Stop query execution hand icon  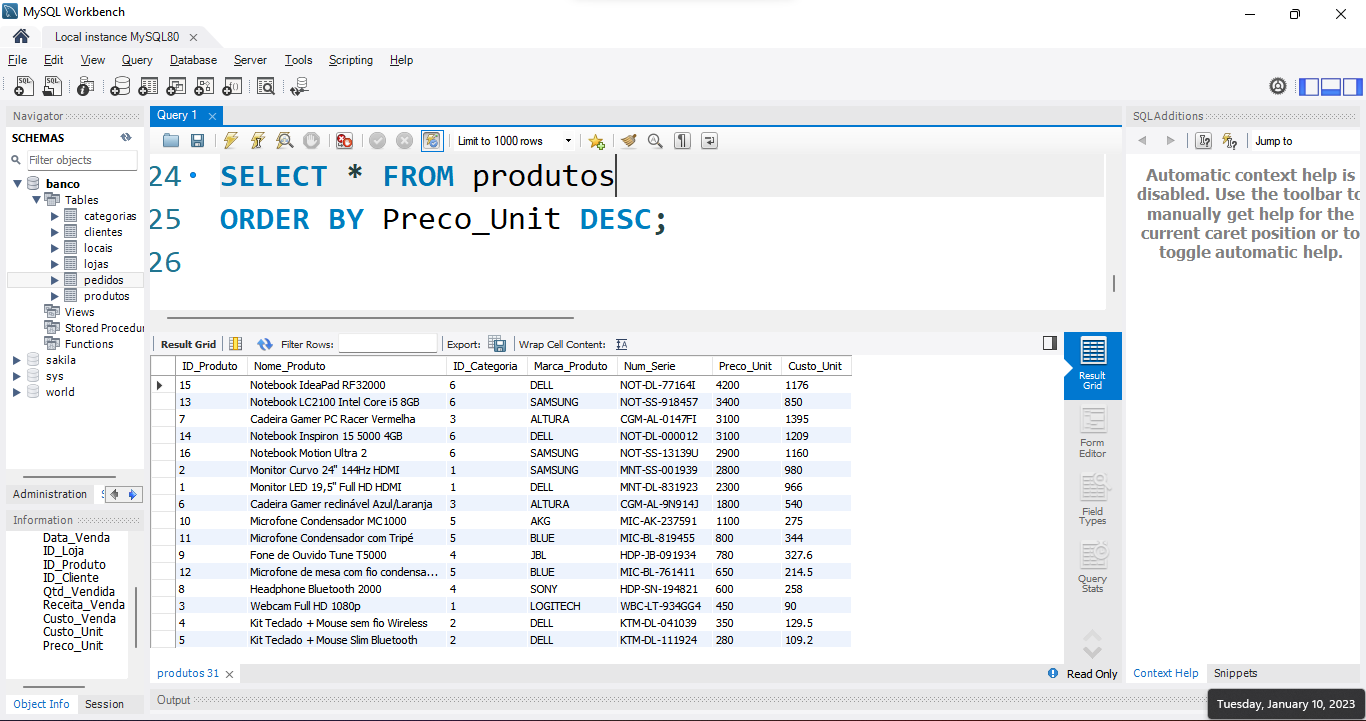pos(311,141)
